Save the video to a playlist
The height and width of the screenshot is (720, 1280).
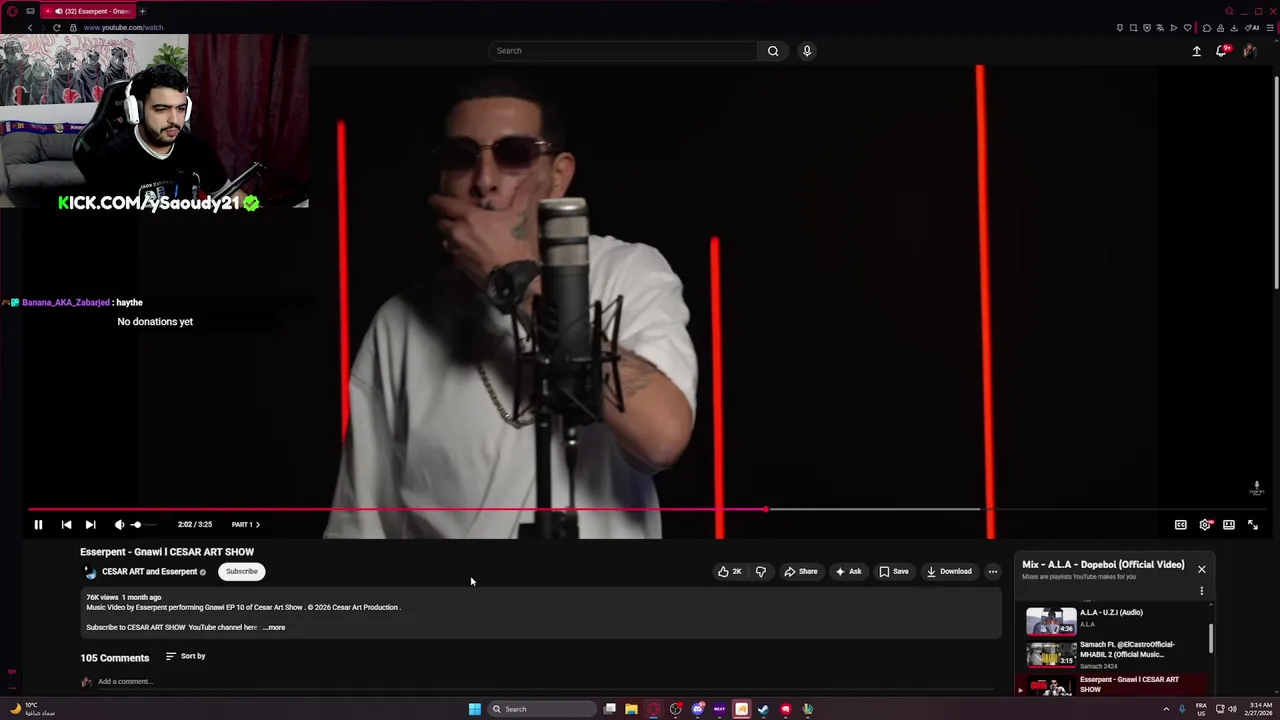click(894, 572)
